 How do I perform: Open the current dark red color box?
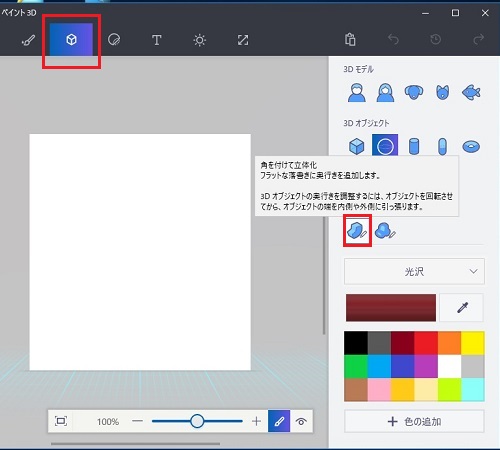click(391, 307)
